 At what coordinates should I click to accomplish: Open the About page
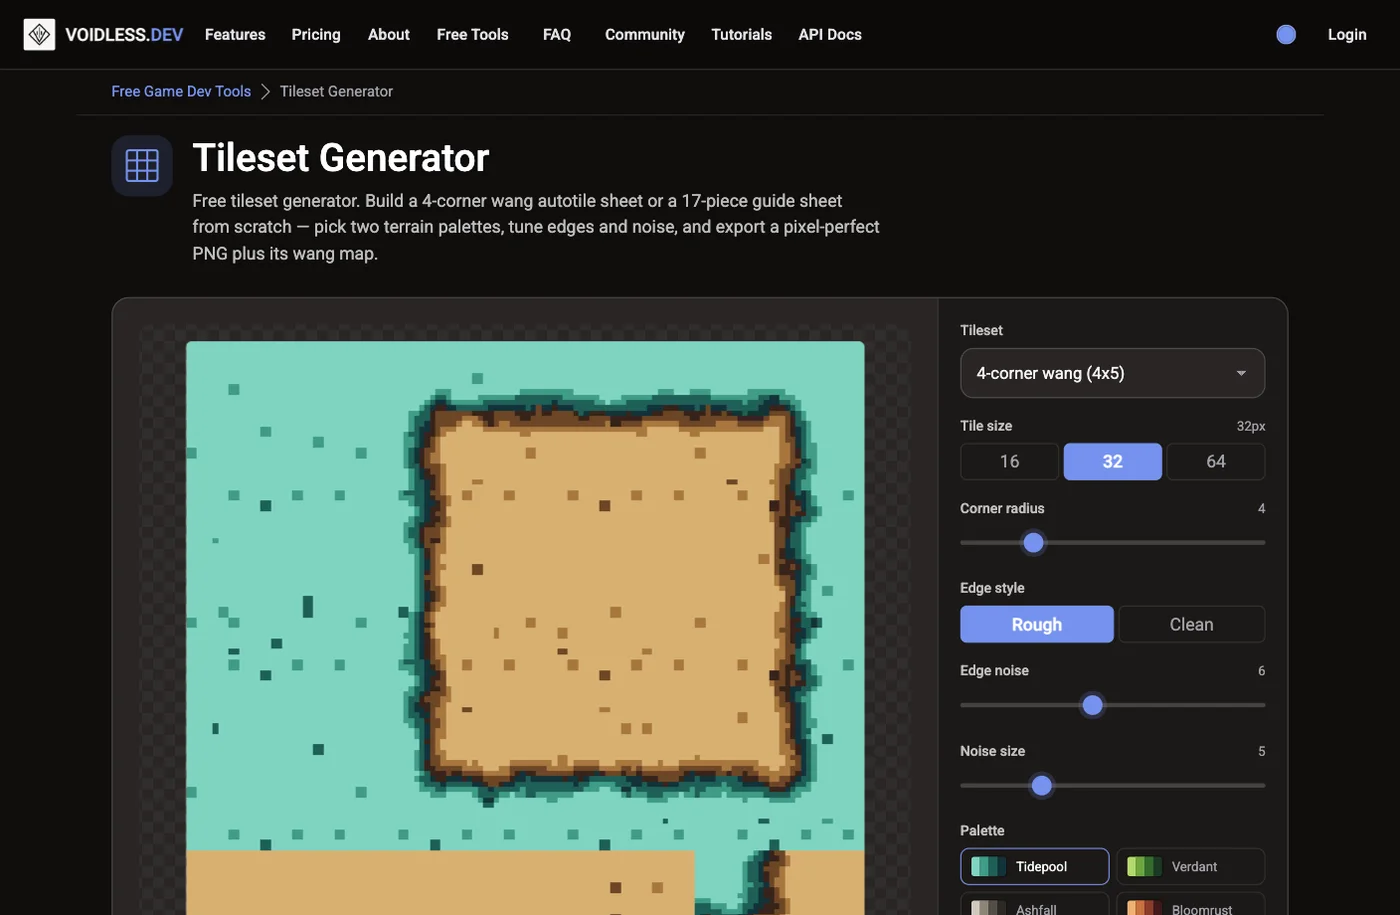pos(389,34)
